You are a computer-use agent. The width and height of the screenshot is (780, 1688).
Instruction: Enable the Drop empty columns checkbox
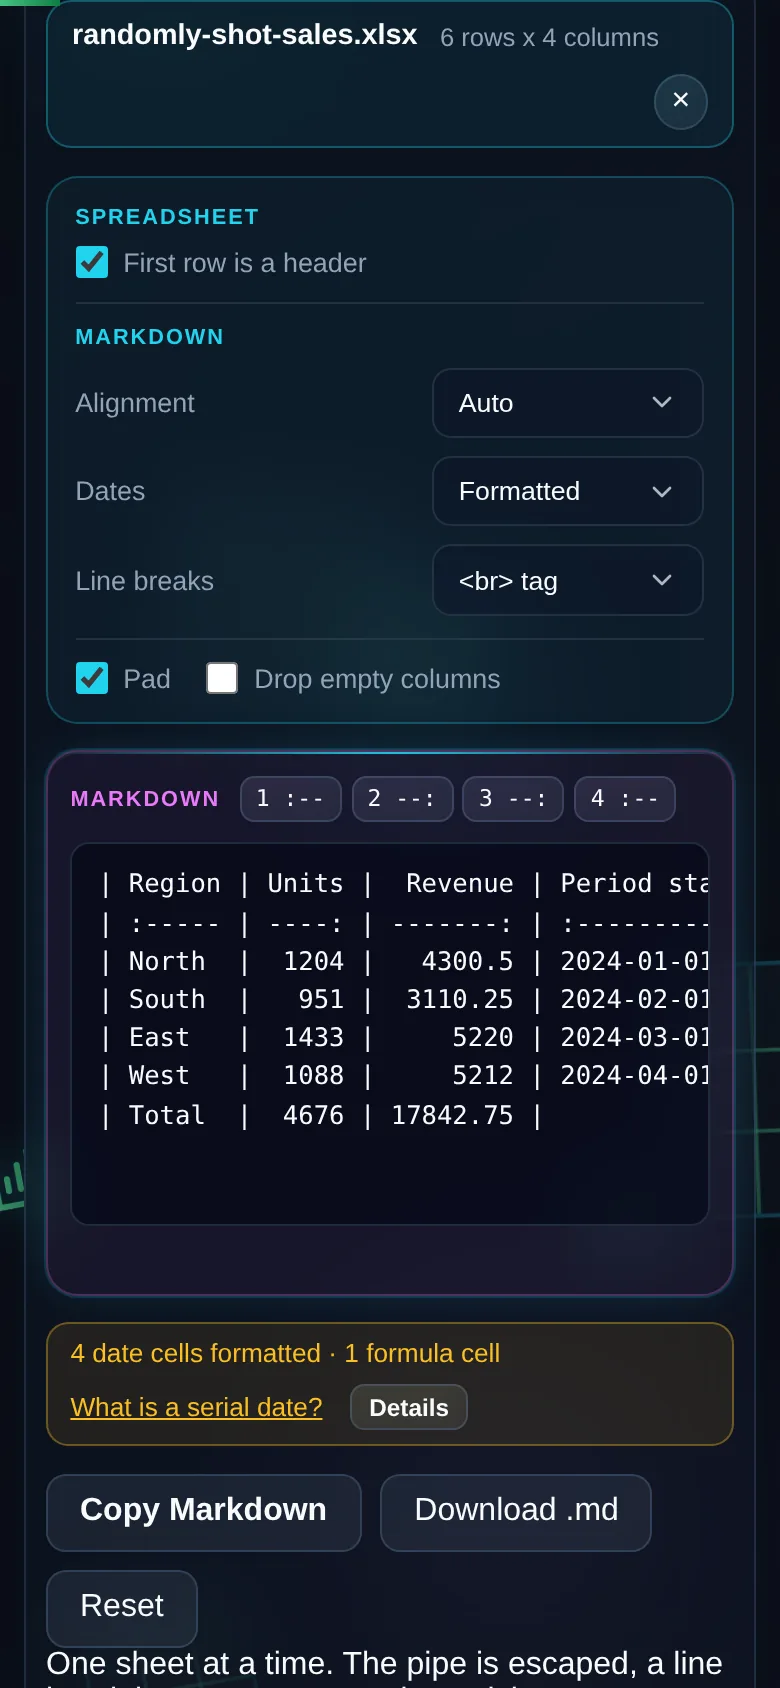point(222,679)
